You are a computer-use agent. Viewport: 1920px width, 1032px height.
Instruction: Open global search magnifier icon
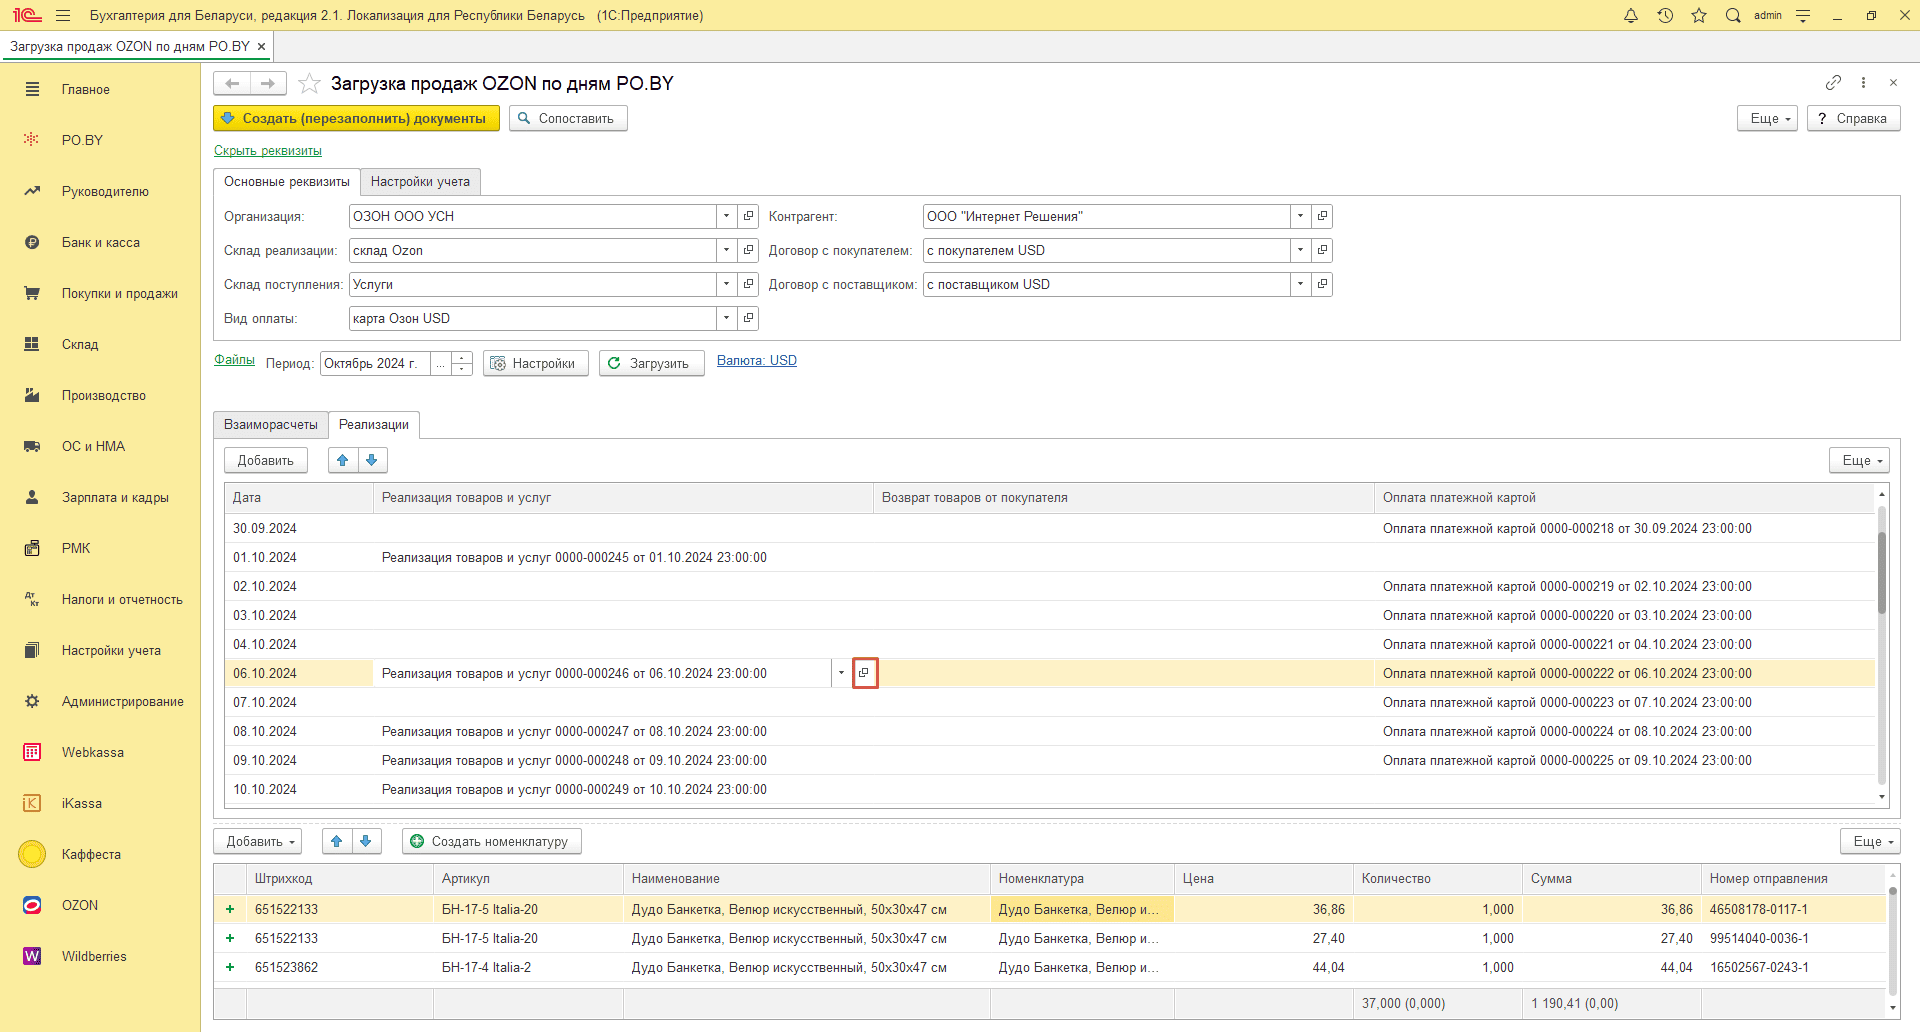click(x=1733, y=15)
